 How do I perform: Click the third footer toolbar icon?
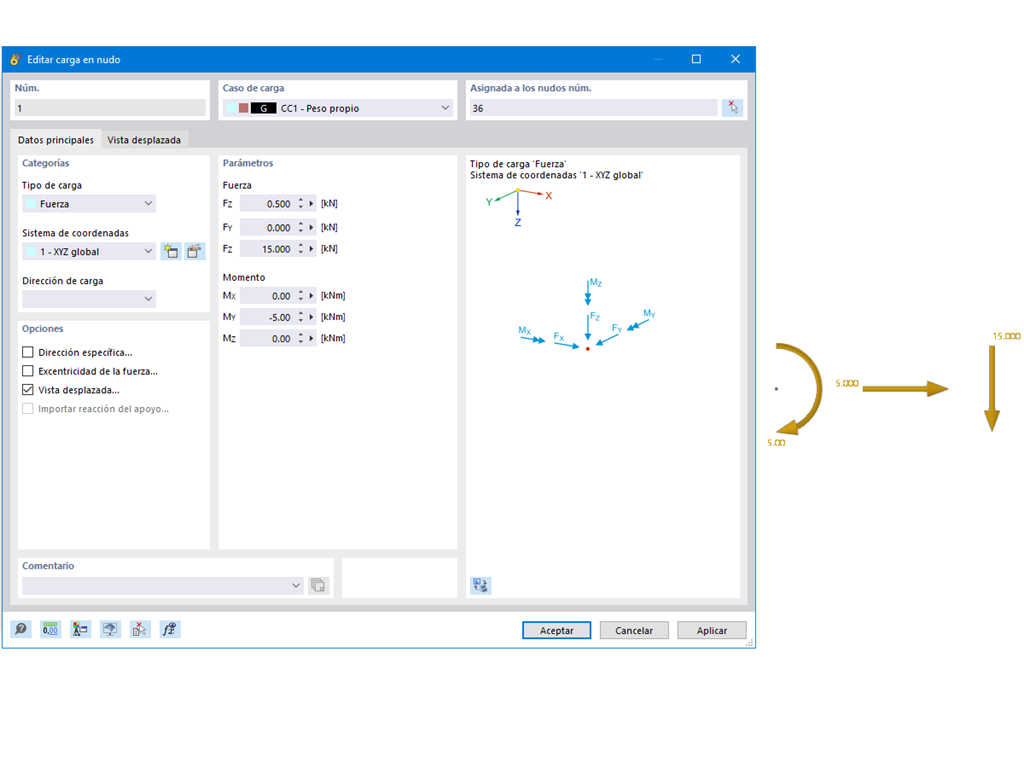coord(80,630)
